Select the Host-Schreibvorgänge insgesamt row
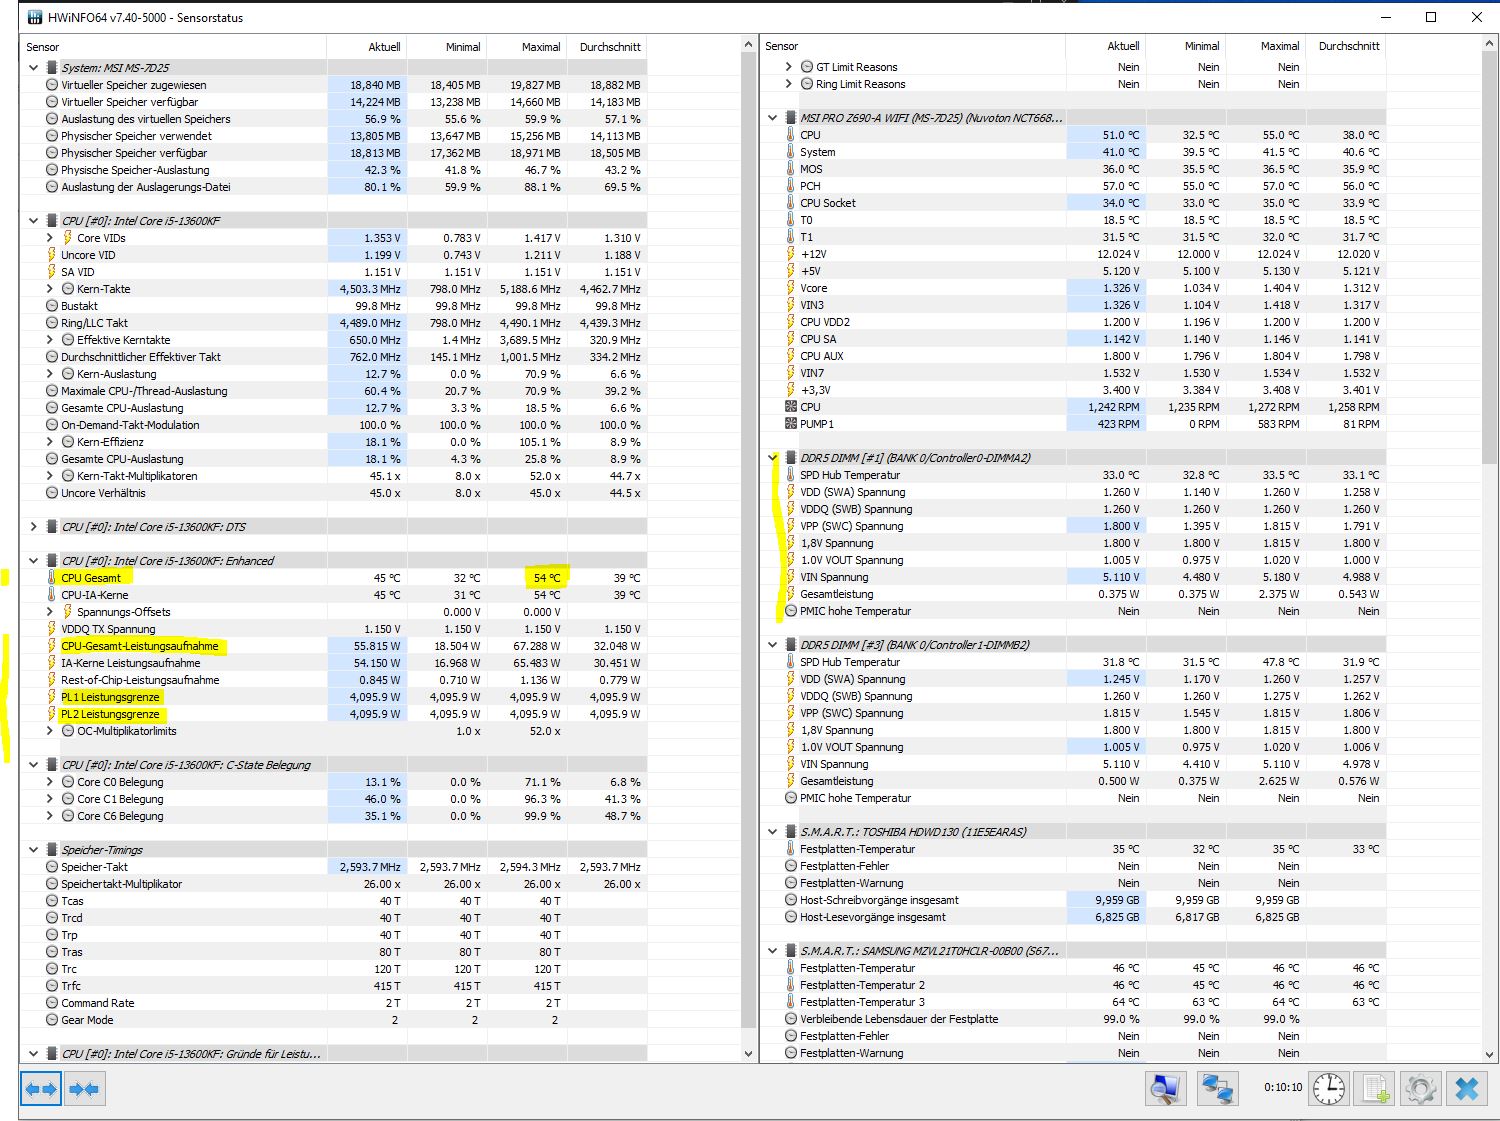 click(1074, 900)
